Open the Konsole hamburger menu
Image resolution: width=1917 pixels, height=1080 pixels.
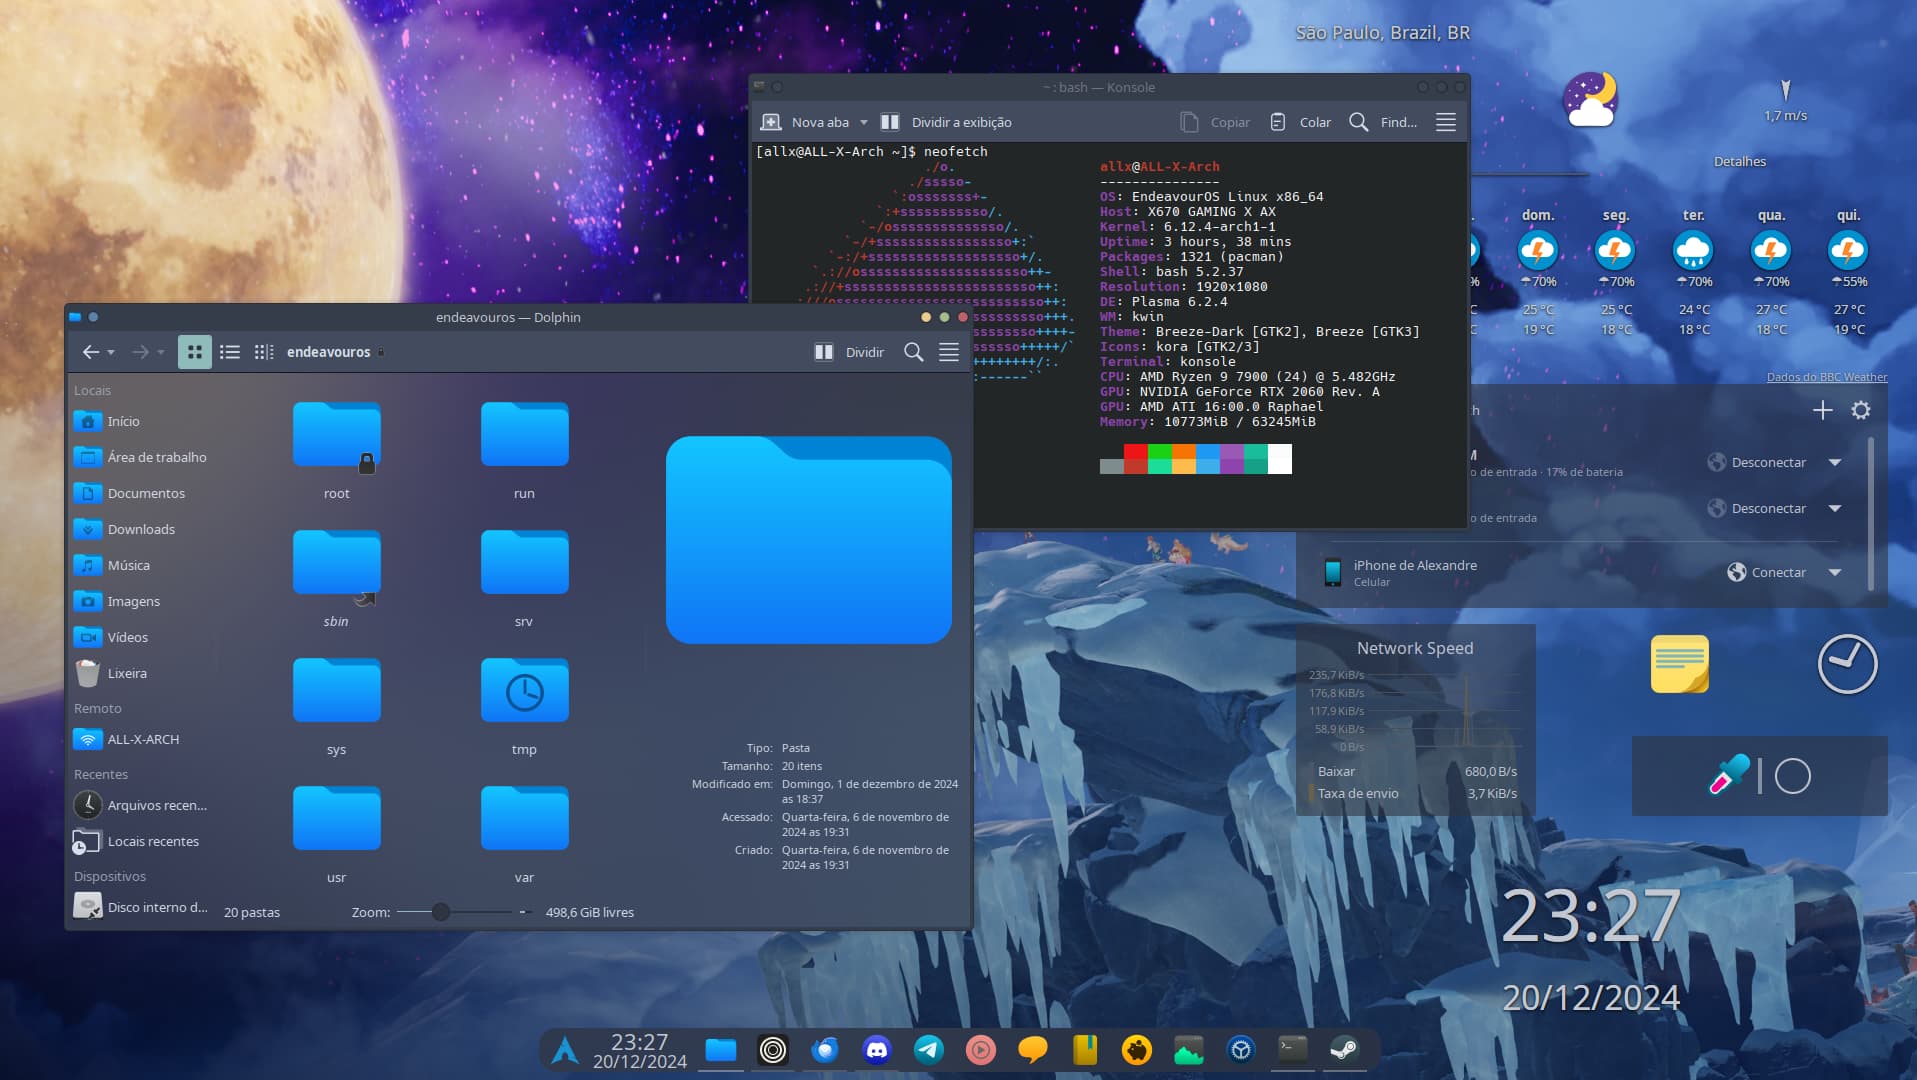(x=1445, y=122)
